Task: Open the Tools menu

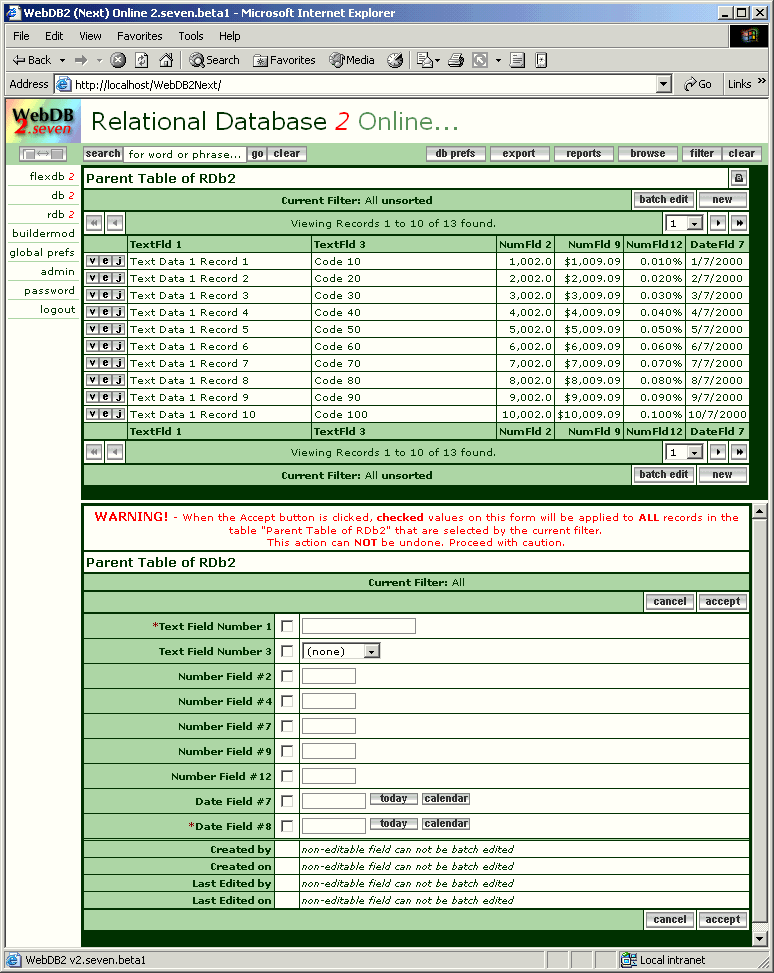Action: [191, 36]
